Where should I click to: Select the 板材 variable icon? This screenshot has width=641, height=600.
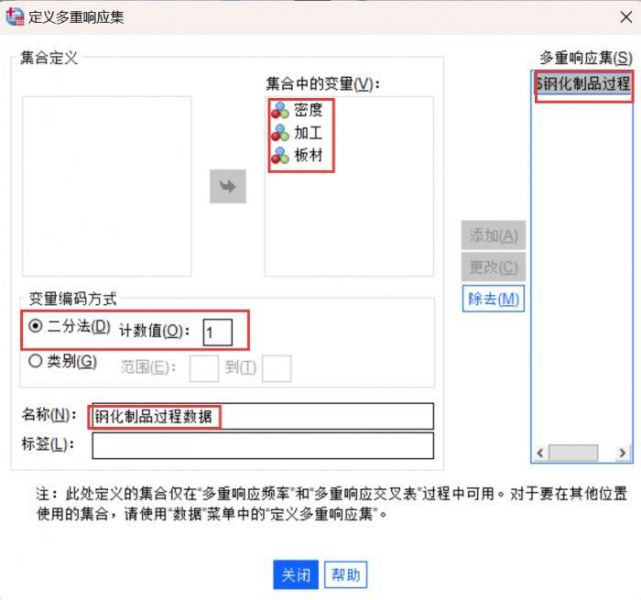click(x=280, y=155)
